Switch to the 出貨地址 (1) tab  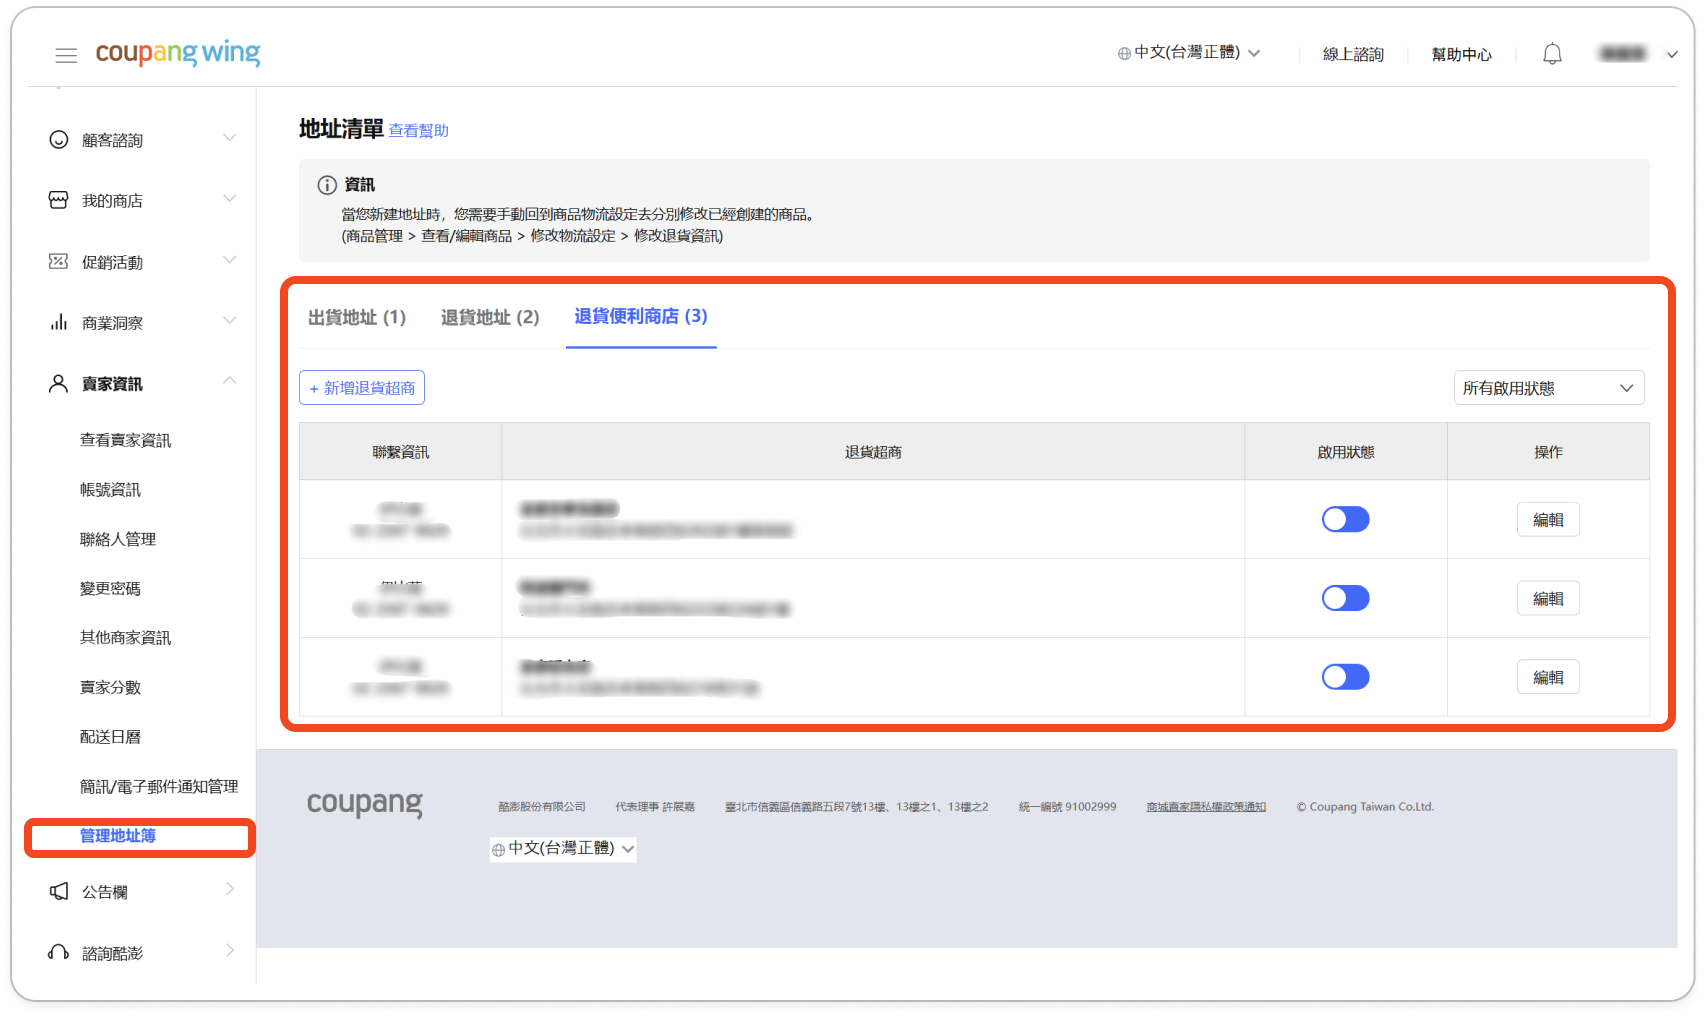[357, 317]
